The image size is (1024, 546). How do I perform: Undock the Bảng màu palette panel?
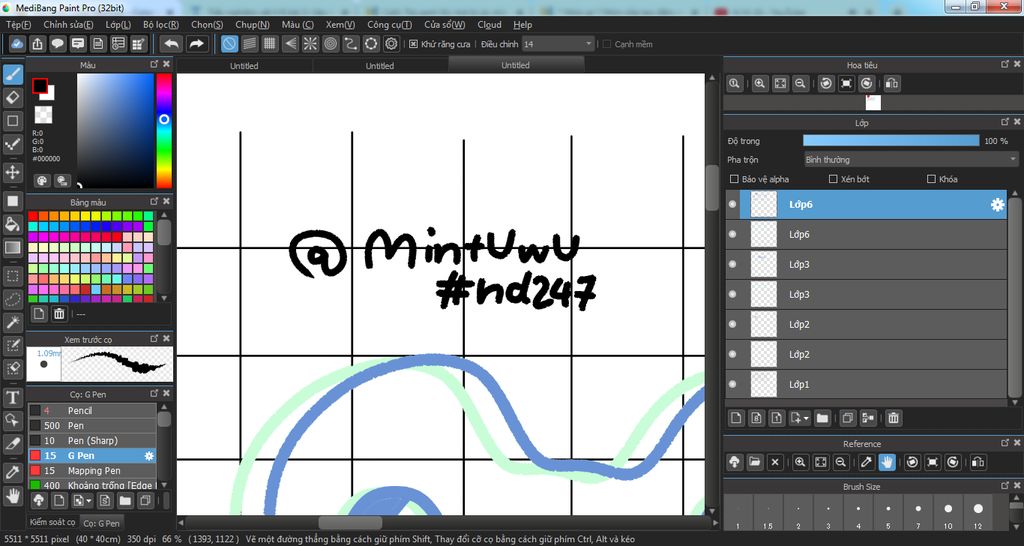[x=154, y=201]
